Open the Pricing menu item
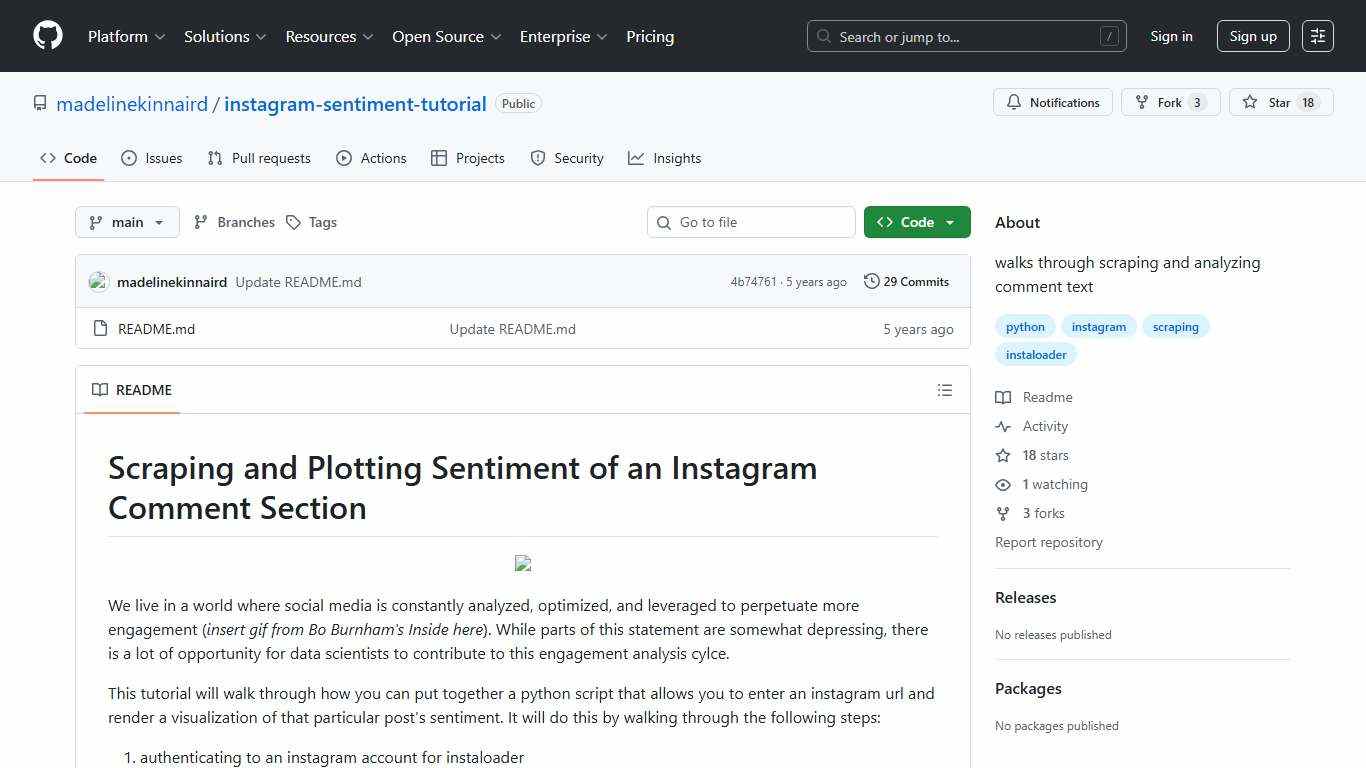The width and height of the screenshot is (1366, 768). 650,36
